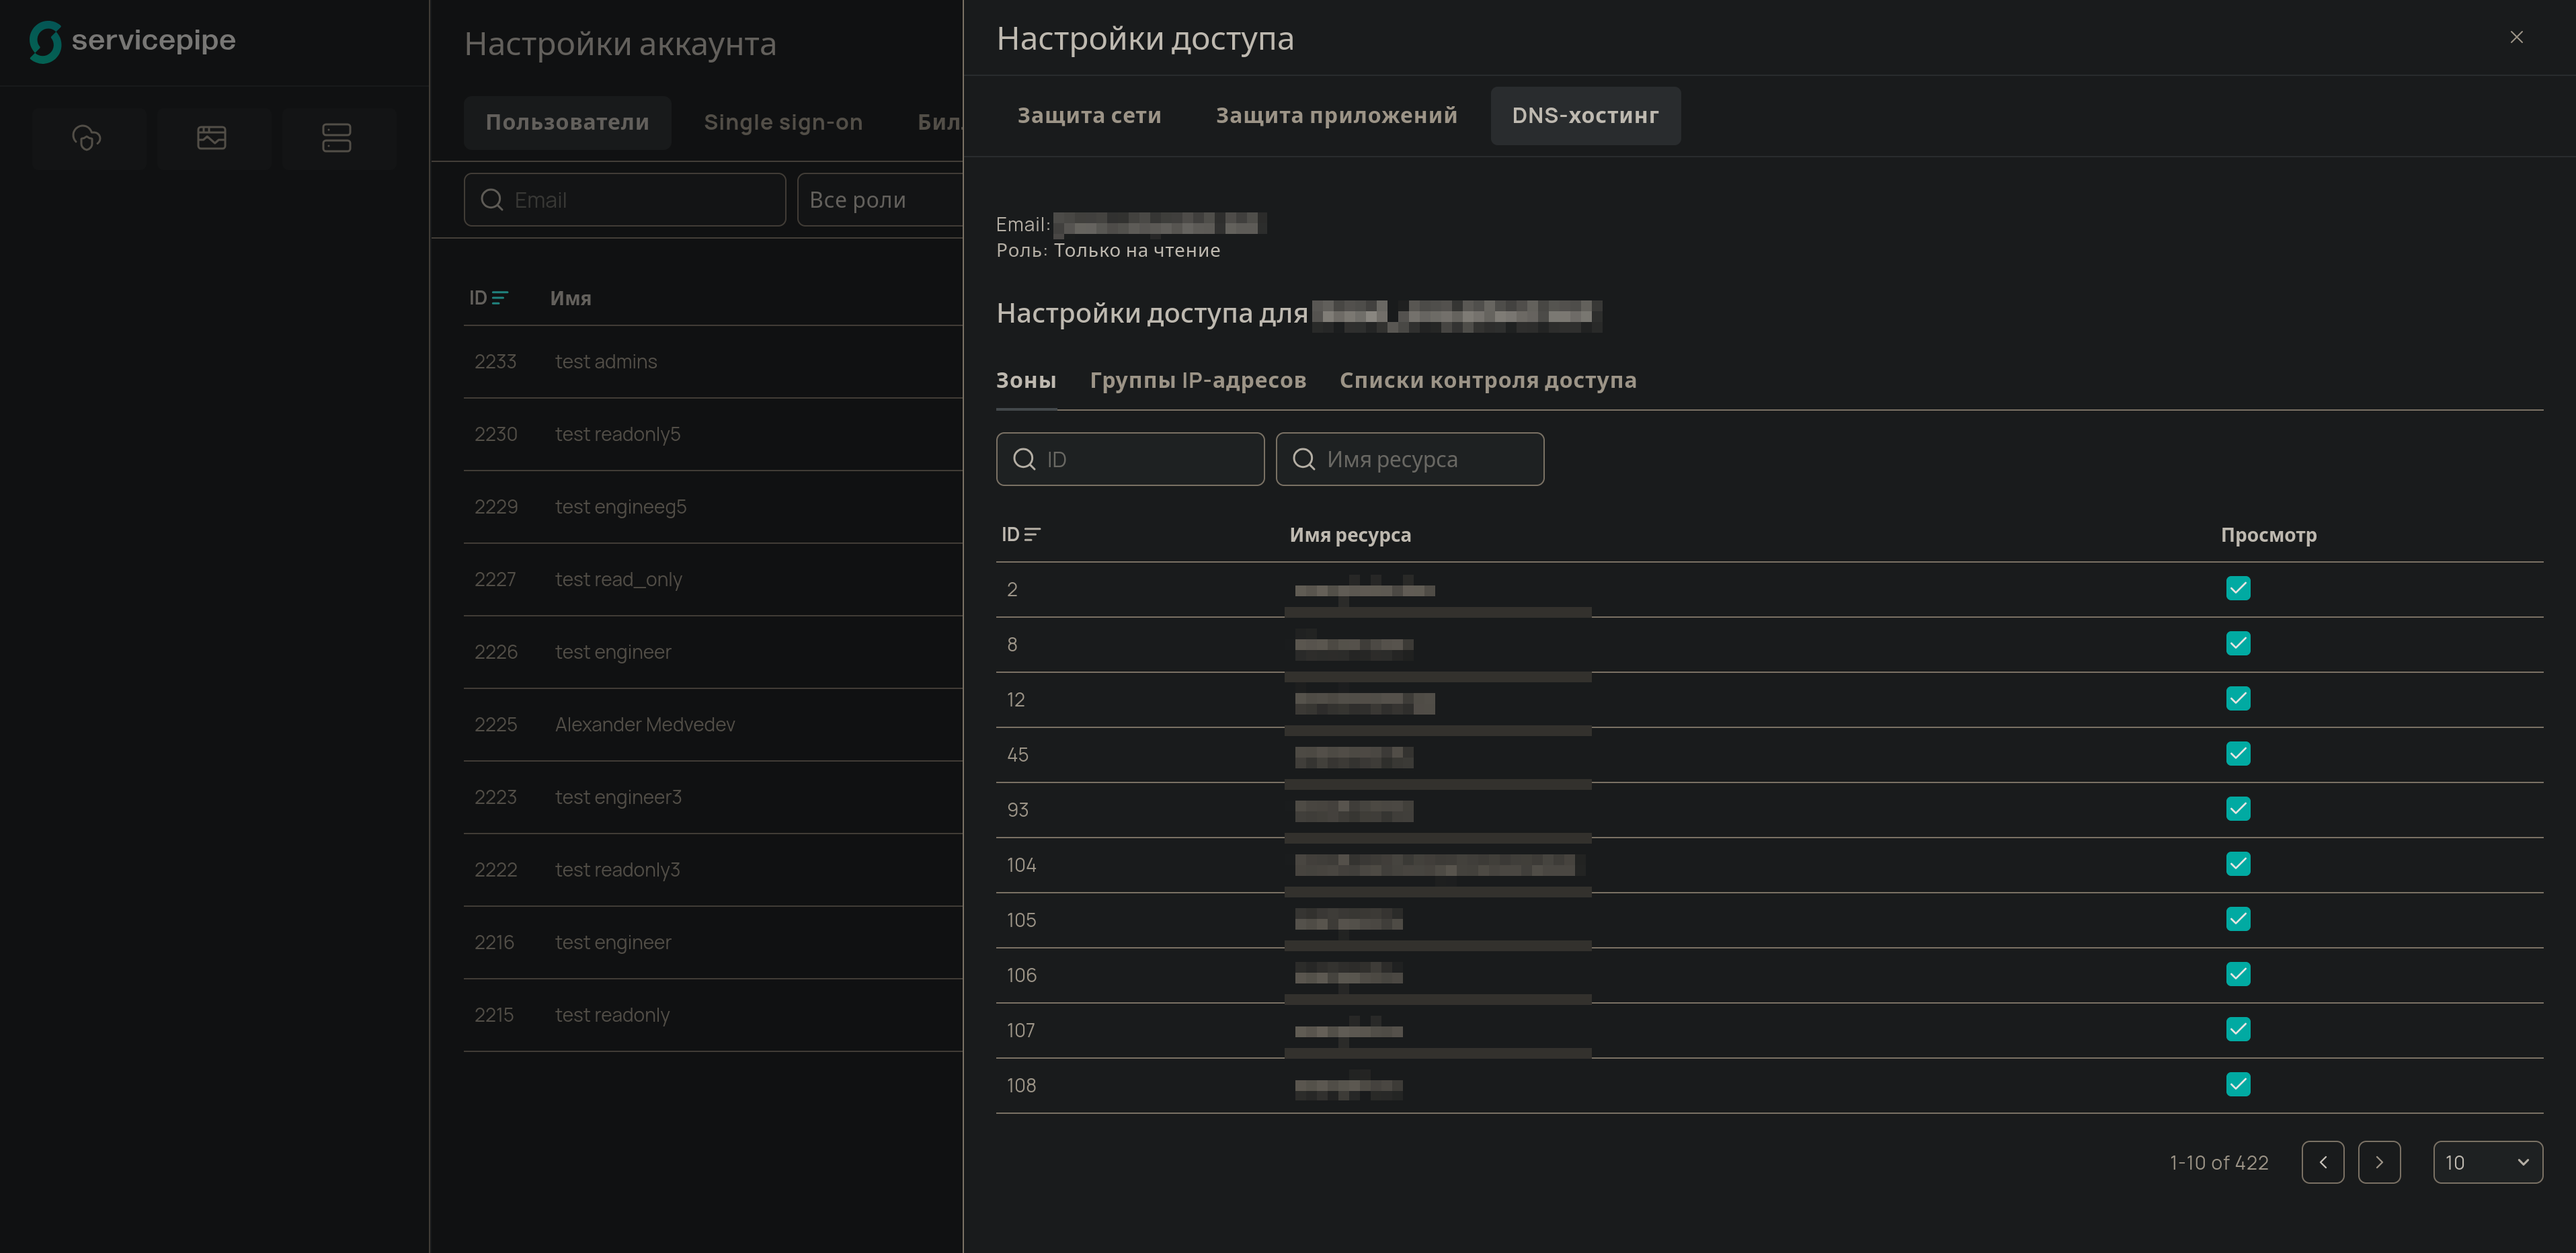Uncheck Просмотр for resource with ID 2
This screenshot has width=2576, height=1253.
click(2239, 588)
